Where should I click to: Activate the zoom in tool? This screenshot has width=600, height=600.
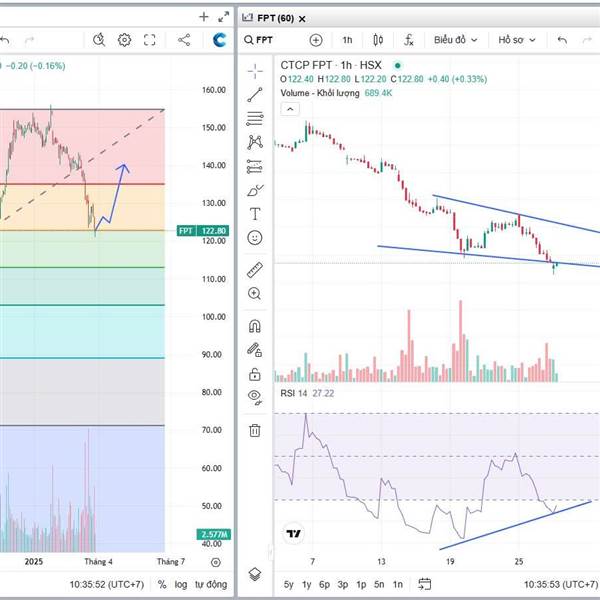[x=254, y=293]
